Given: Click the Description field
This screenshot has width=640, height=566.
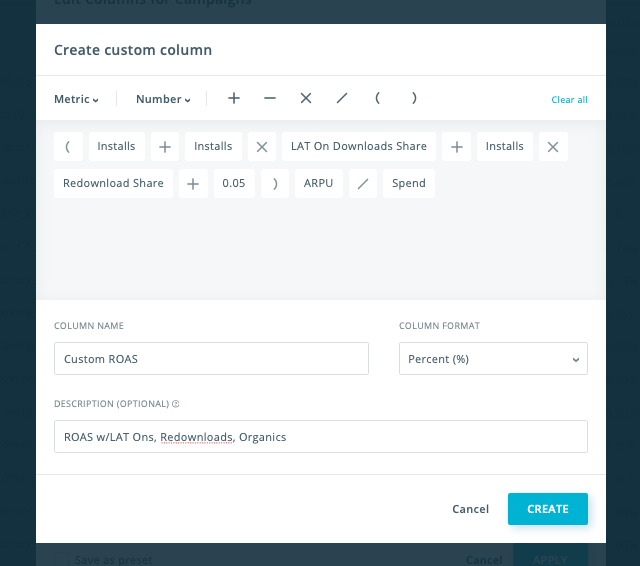Looking at the screenshot, I should coord(320,437).
